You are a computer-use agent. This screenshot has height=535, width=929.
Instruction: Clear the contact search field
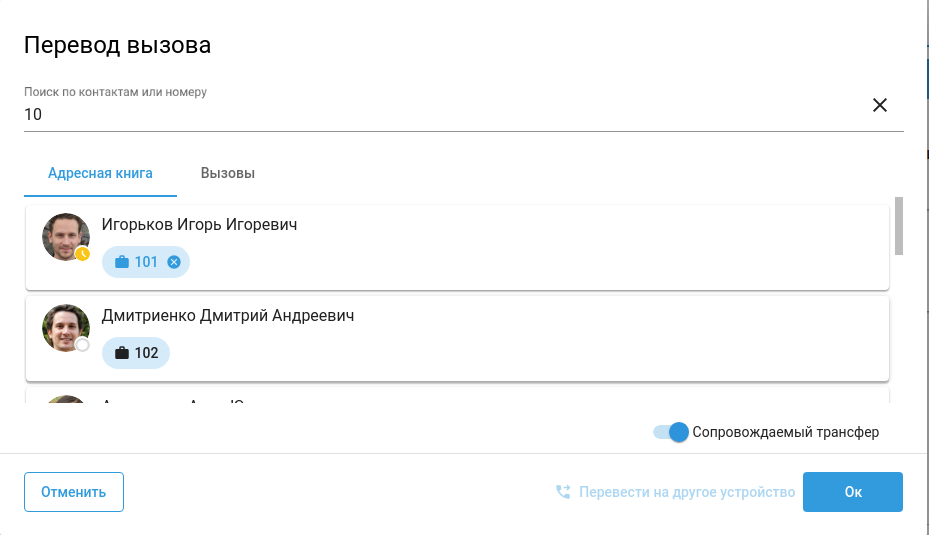click(880, 105)
